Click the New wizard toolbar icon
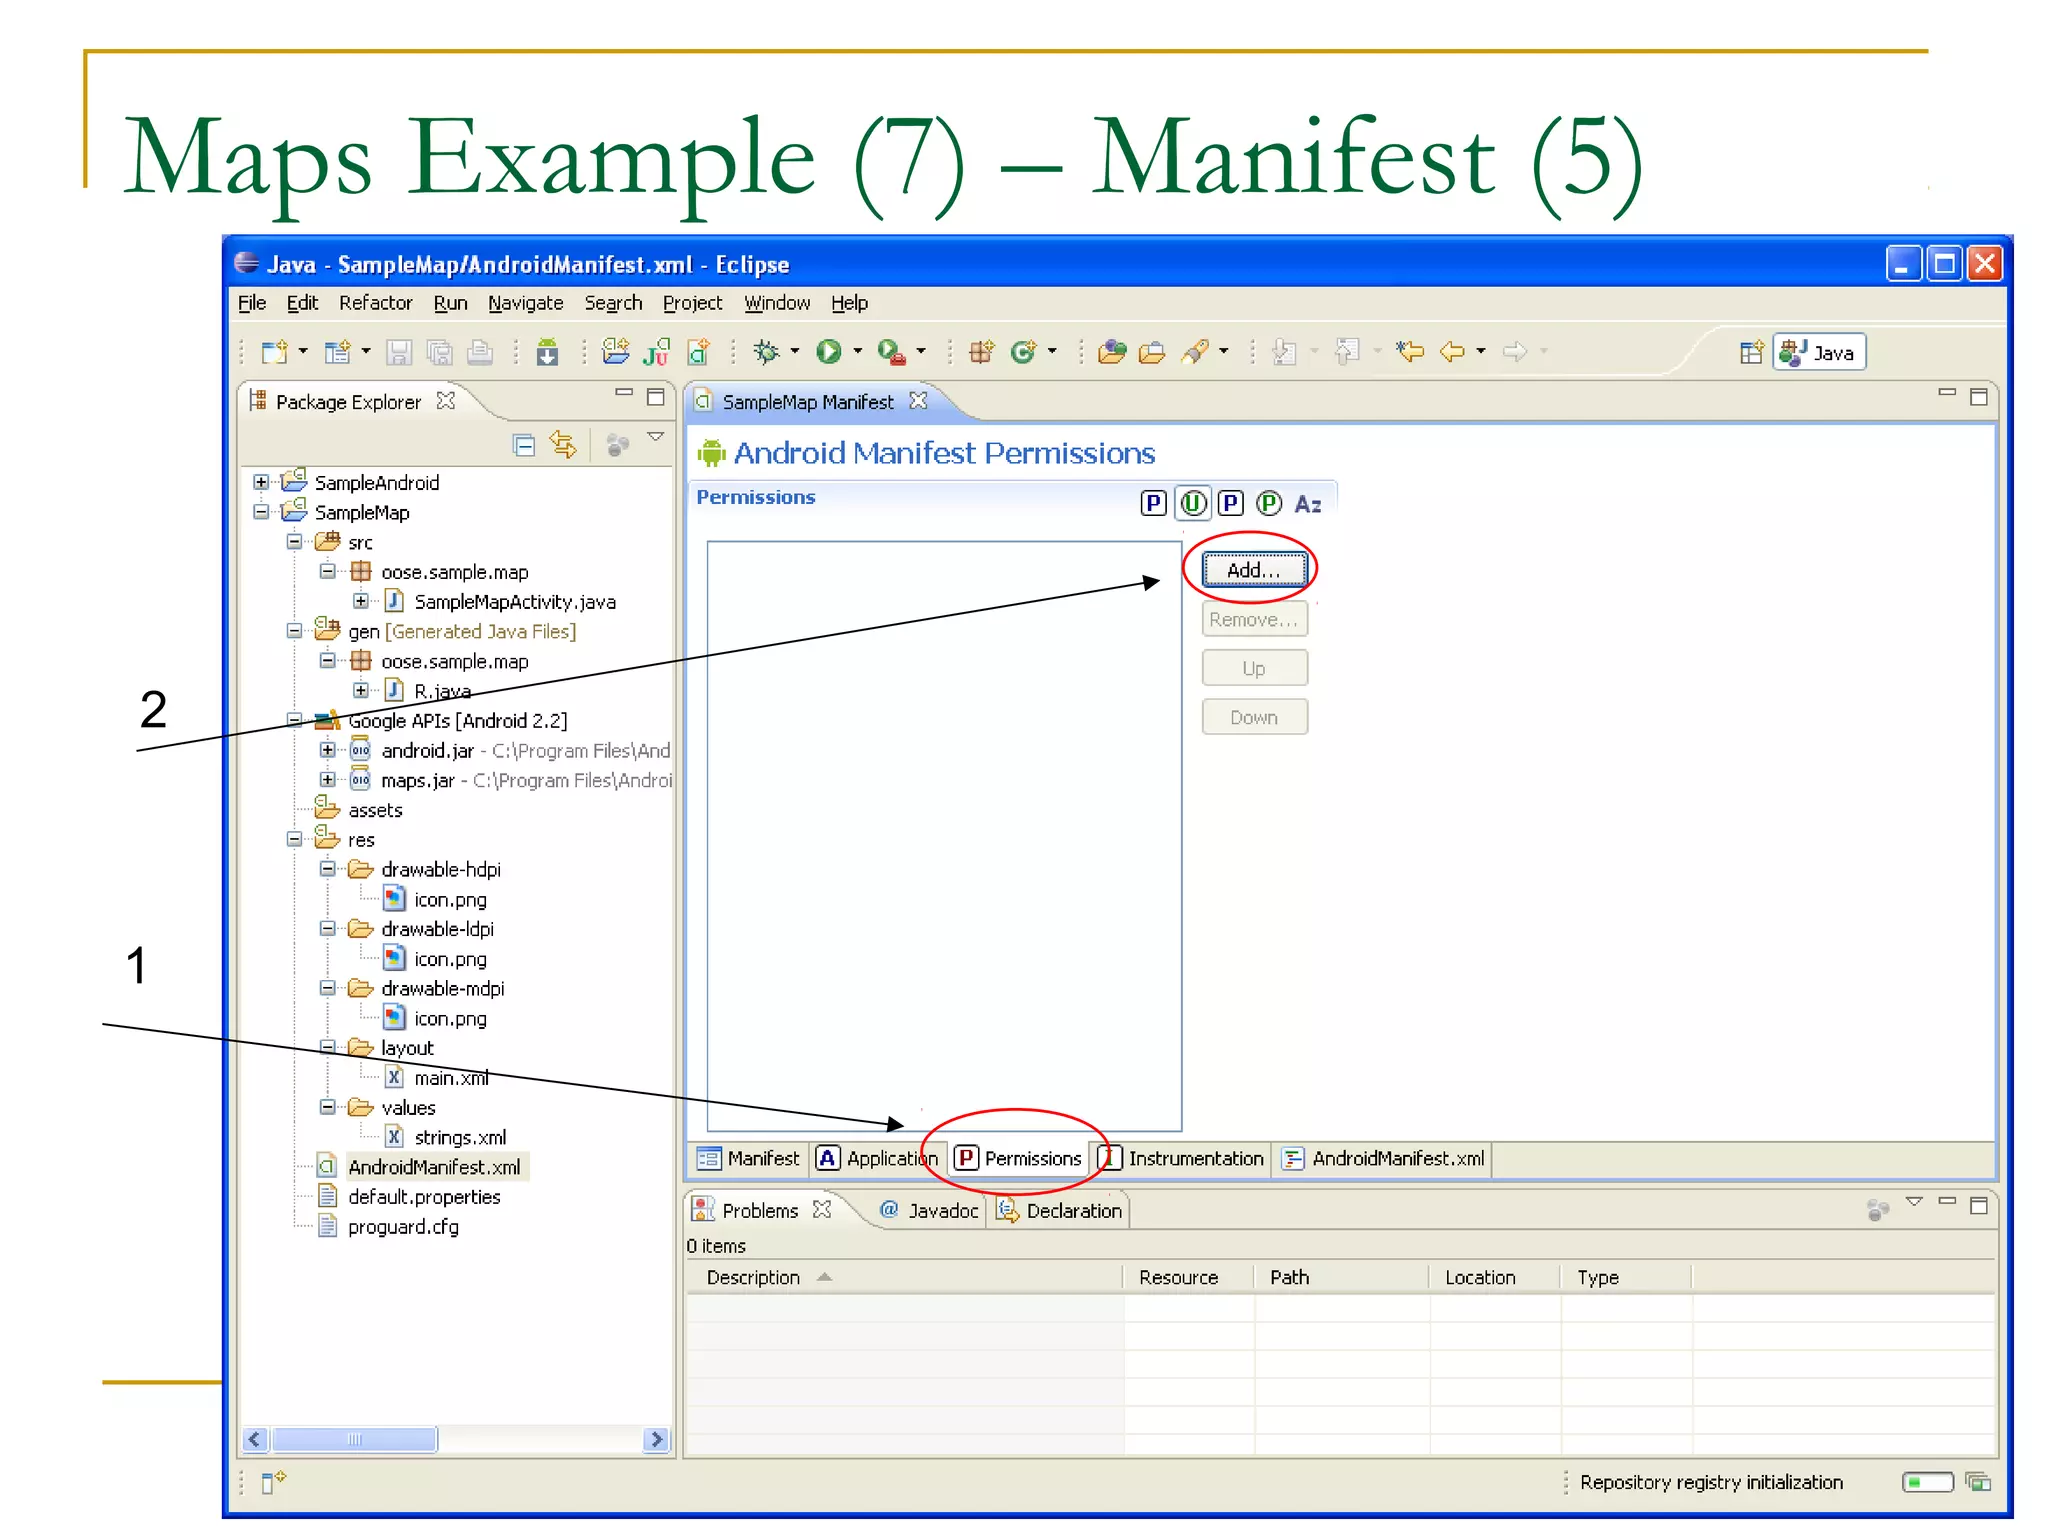2048x1536 pixels. point(274,352)
